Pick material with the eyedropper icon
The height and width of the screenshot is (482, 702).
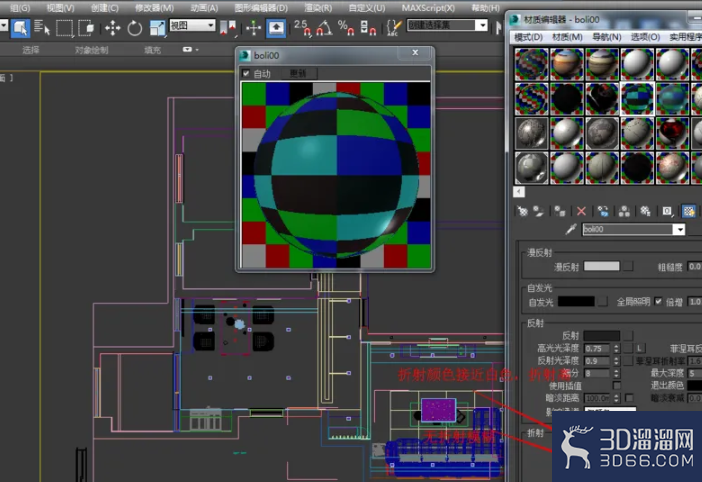point(571,230)
